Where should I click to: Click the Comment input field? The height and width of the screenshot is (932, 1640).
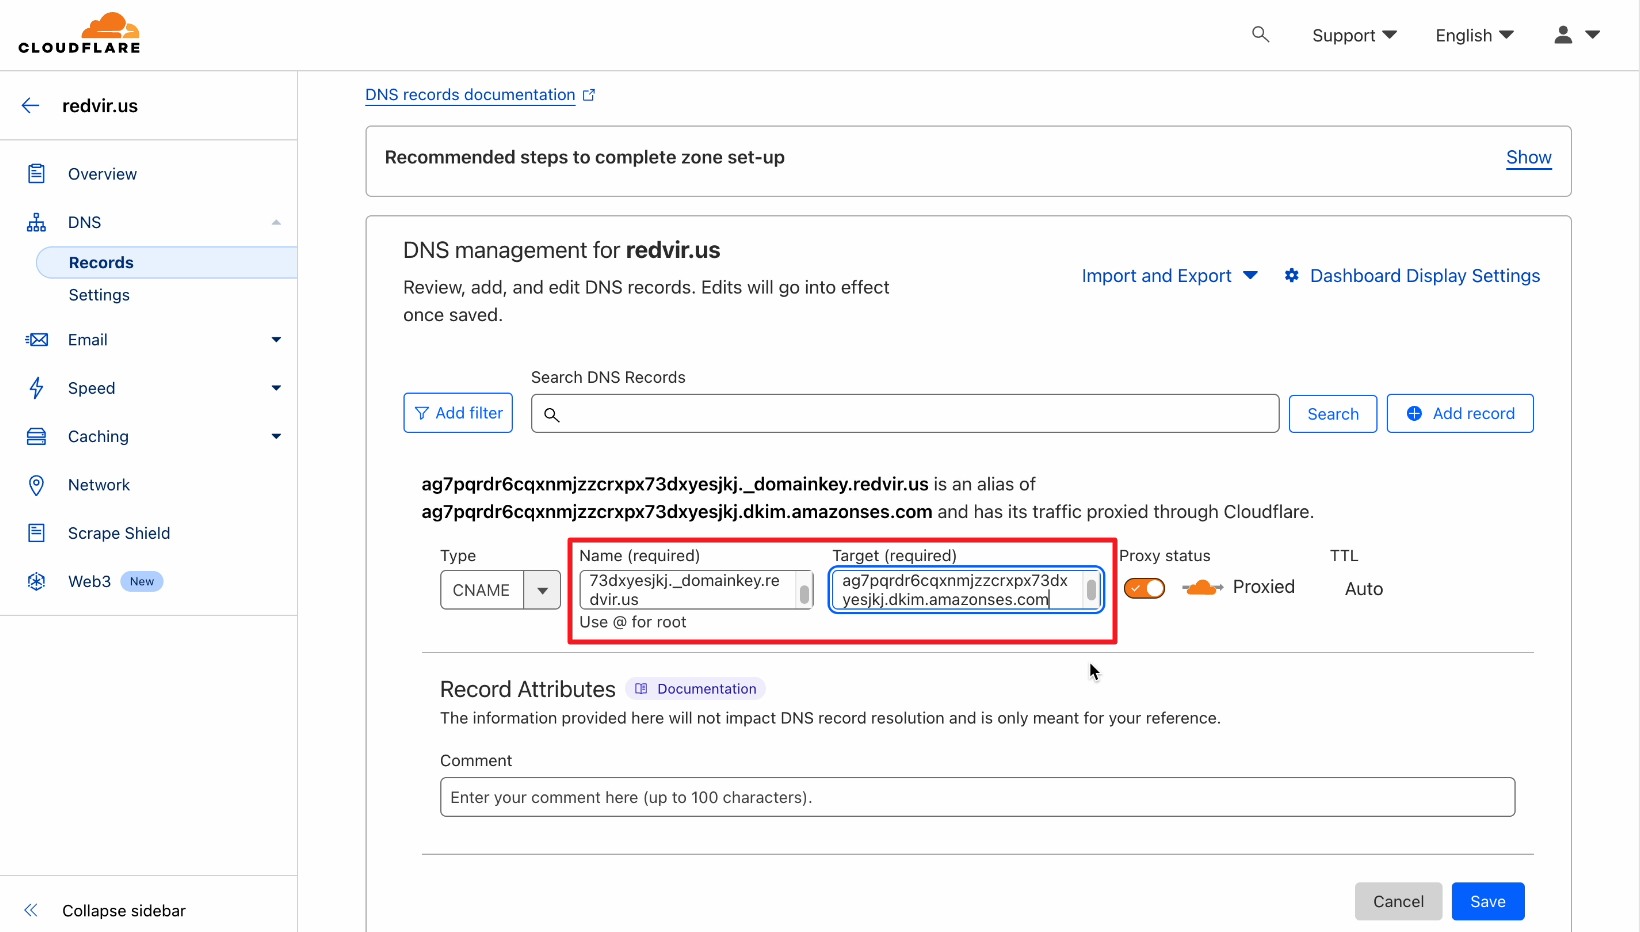pyautogui.click(x=977, y=797)
